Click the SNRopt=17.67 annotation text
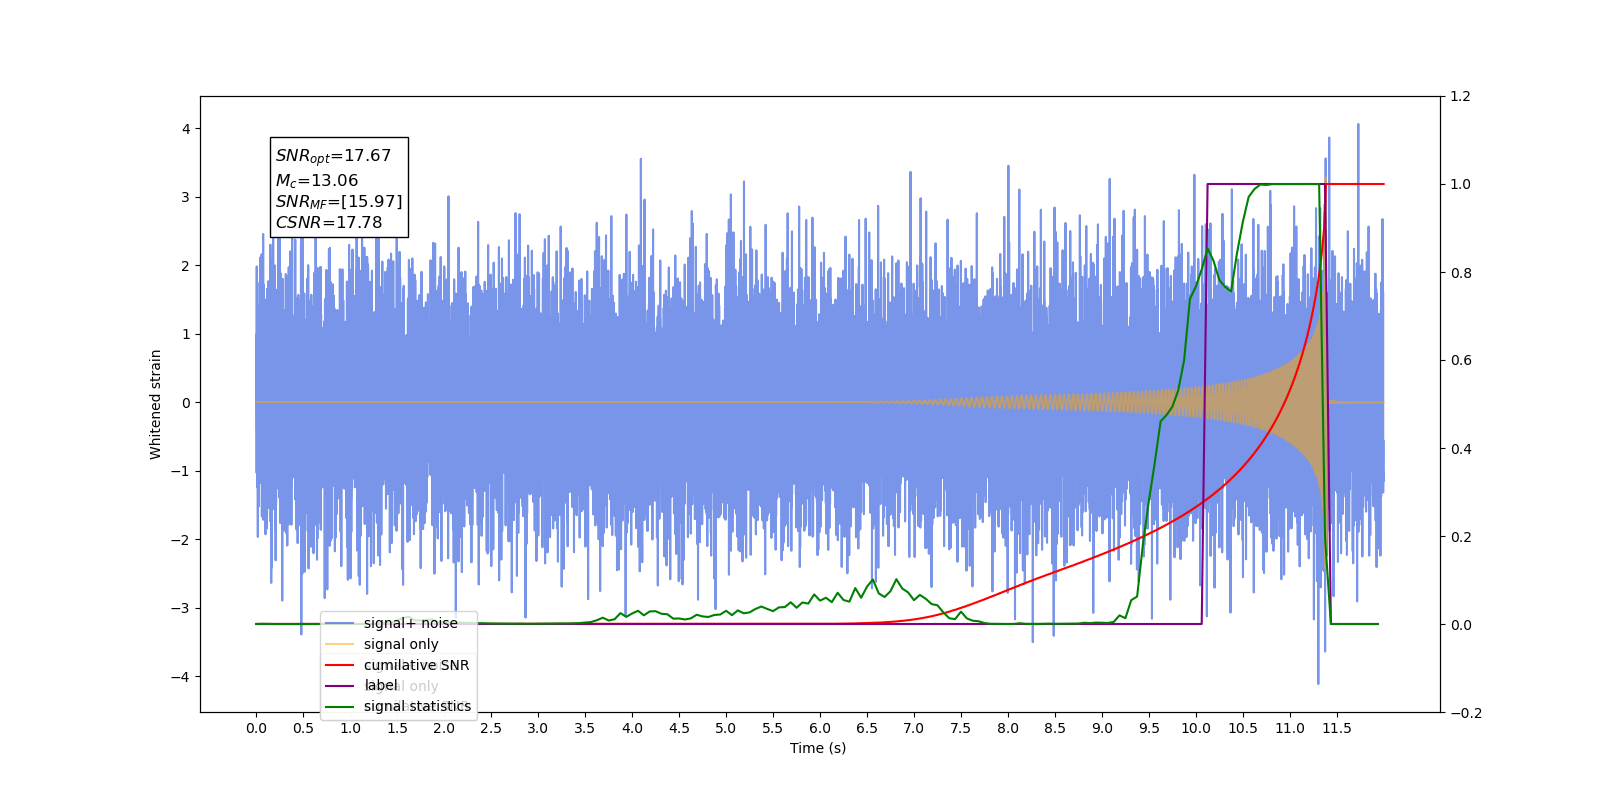This screenshot has width=1600, height=800. (333, 156)
